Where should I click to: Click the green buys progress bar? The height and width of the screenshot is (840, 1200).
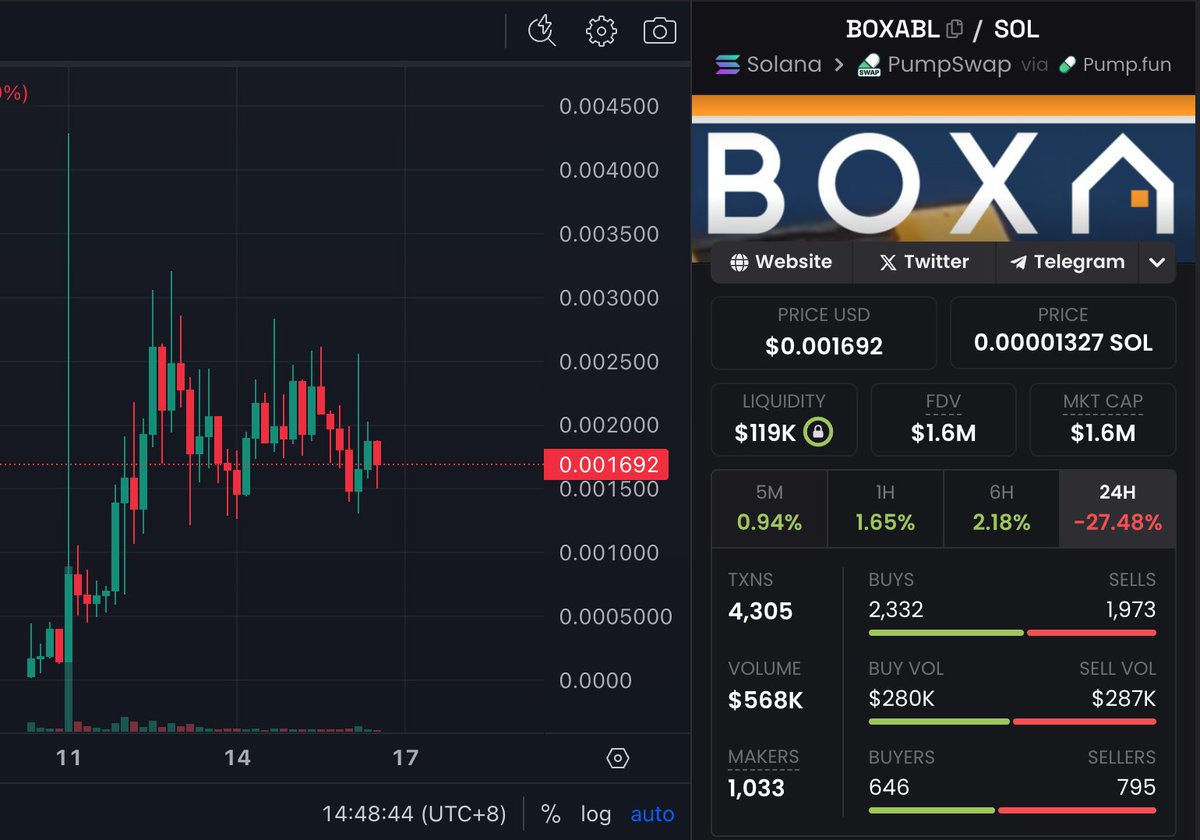(x=946, y=633)
